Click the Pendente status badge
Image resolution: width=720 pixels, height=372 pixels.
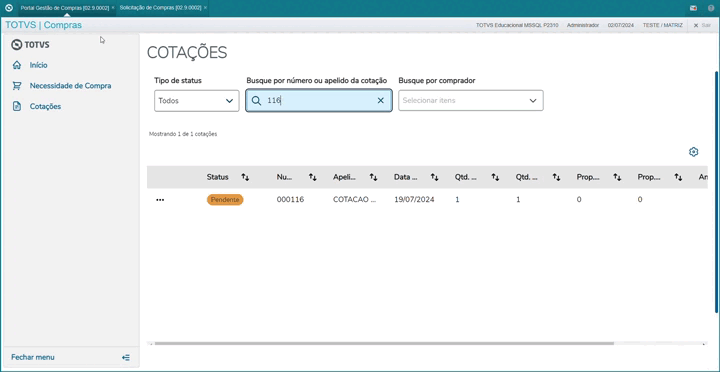225,200
